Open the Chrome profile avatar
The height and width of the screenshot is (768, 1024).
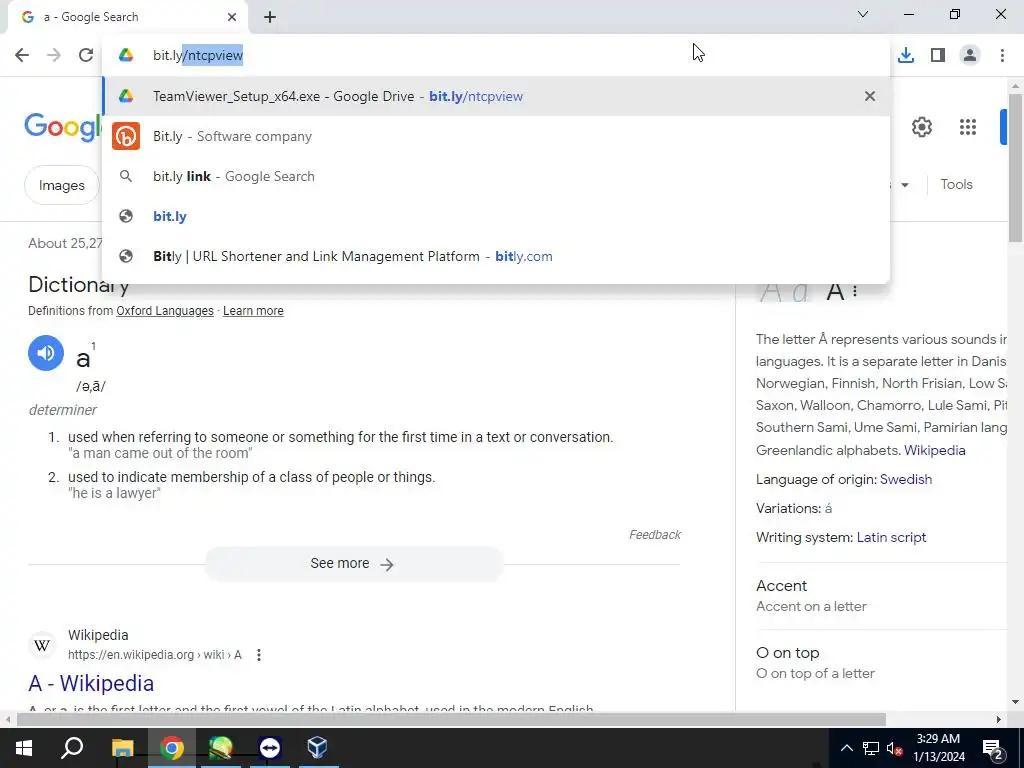click(x=970, y=55)
